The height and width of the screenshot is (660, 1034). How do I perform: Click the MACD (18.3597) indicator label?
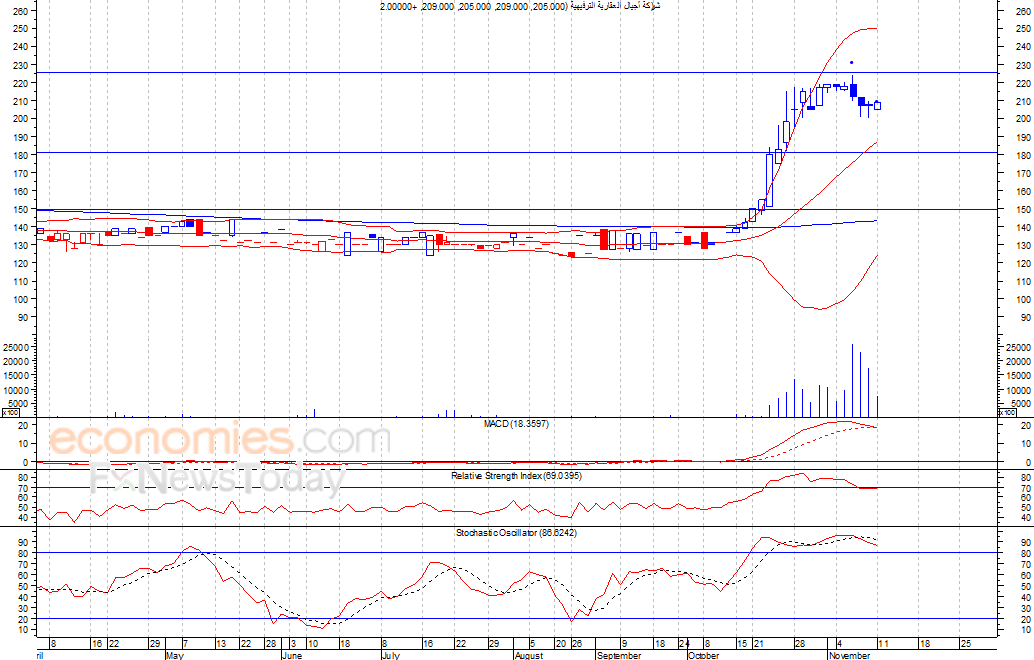(x=516, y=424)
